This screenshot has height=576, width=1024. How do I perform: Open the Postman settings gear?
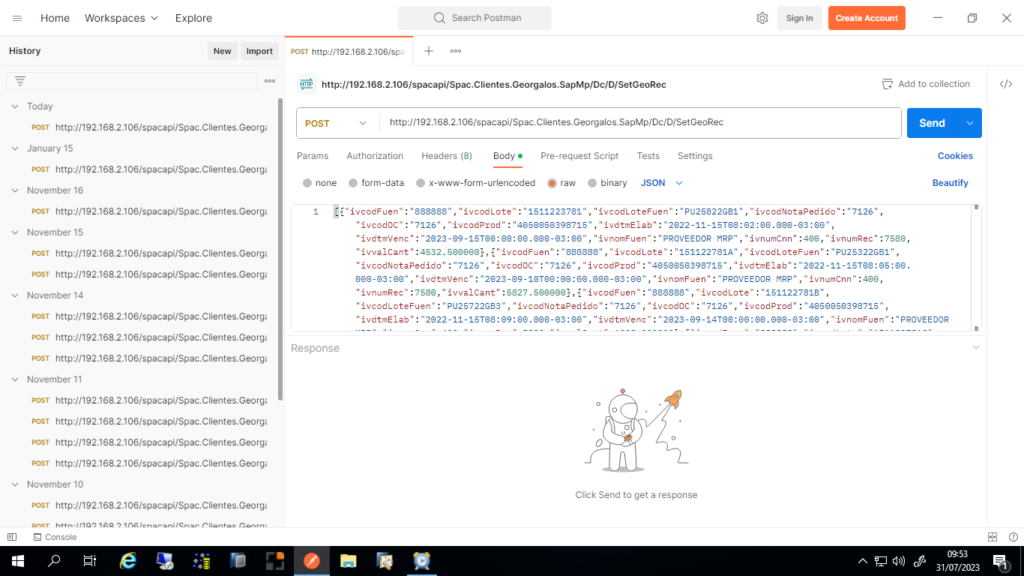coord(762,18)
